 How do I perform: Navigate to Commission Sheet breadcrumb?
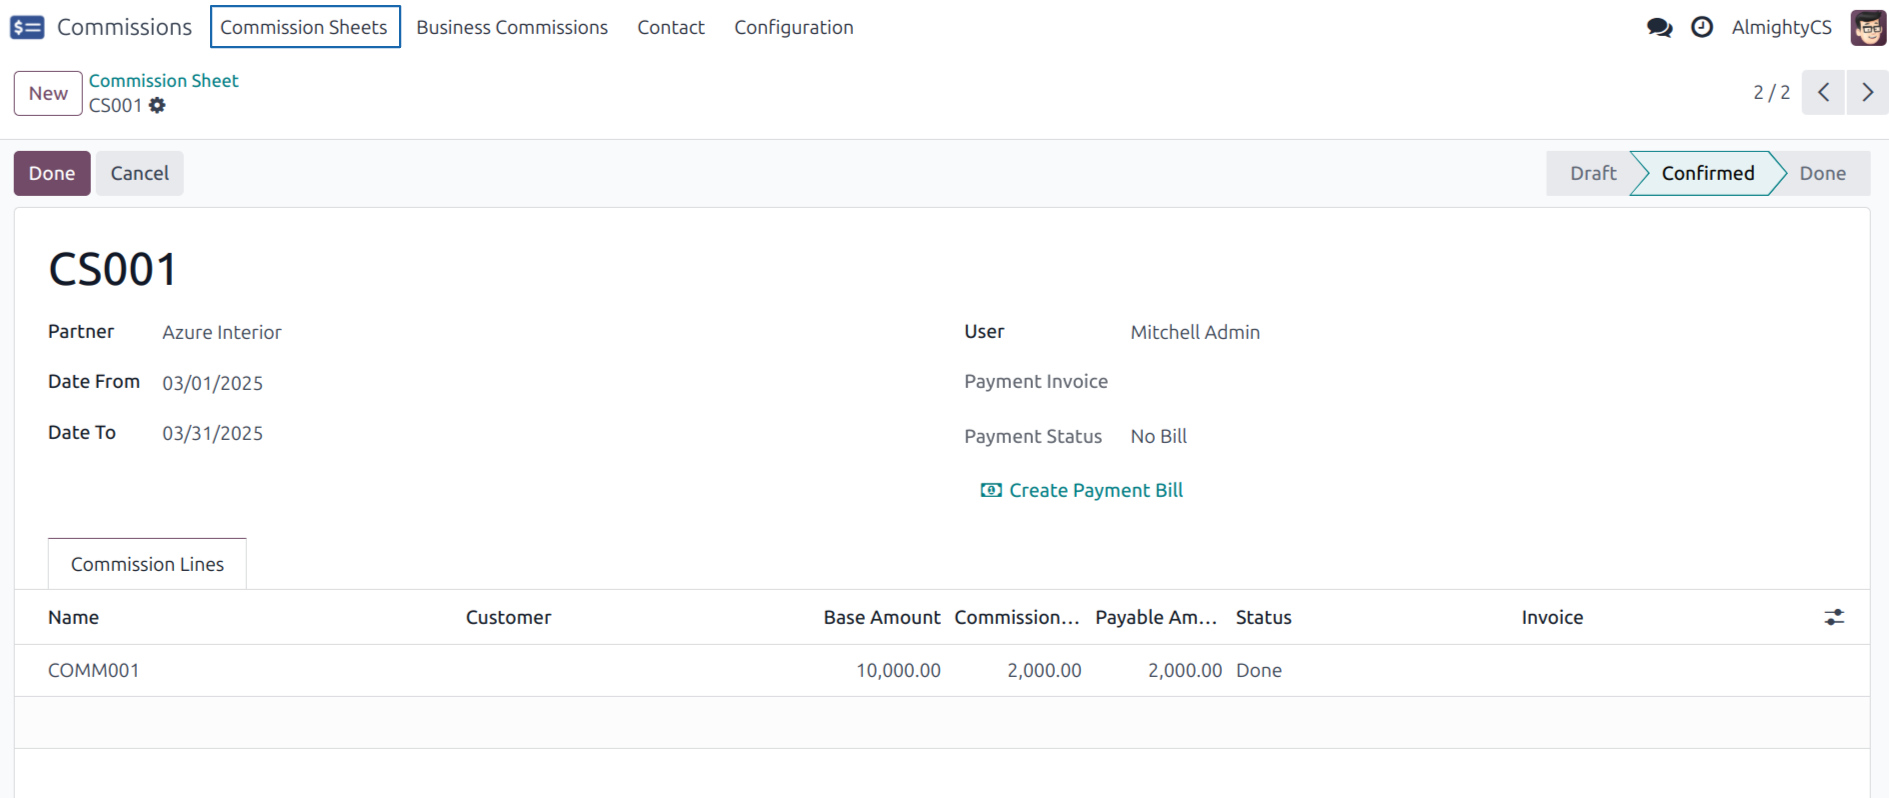click(x=163, y=80)
